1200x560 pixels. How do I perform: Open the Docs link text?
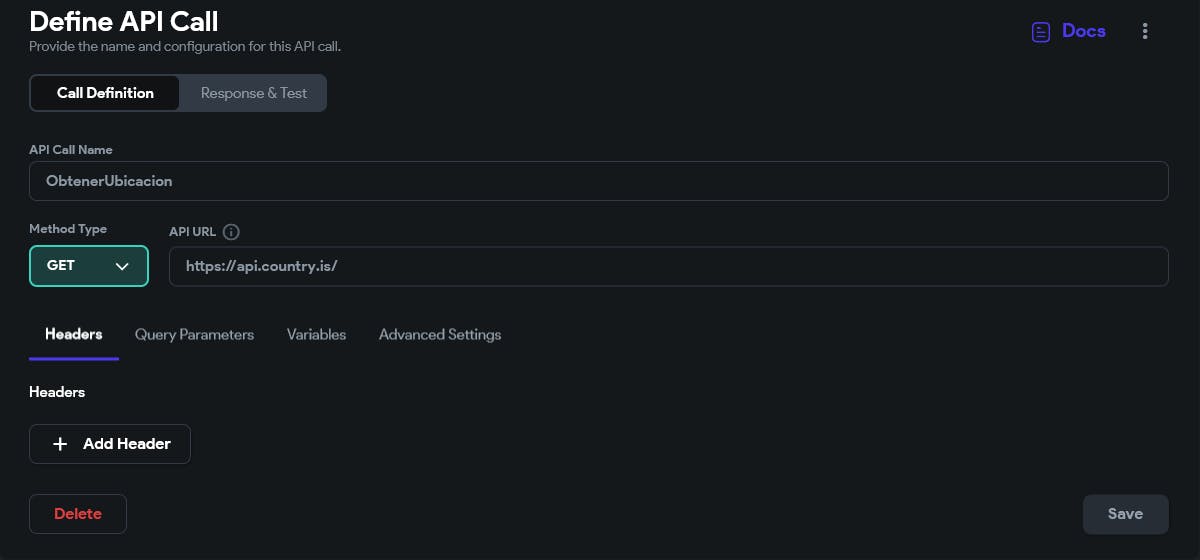[1084, 31]
